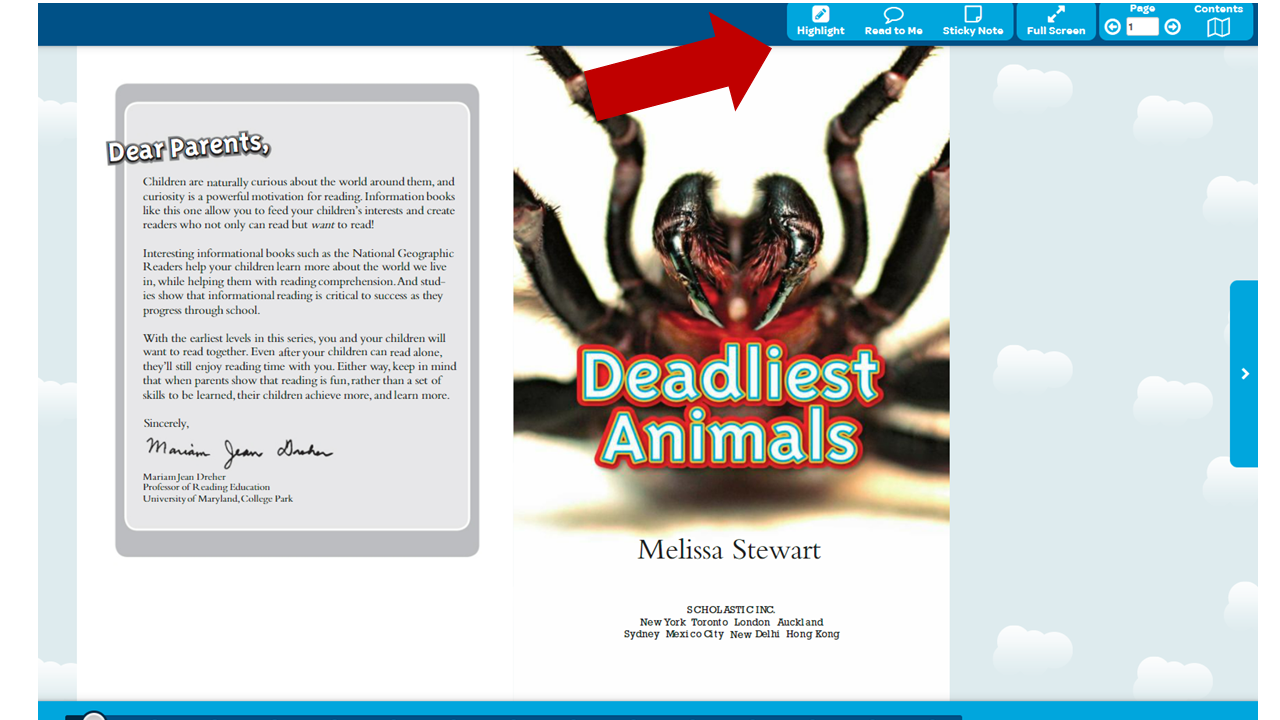
Task: Click the Deadliest Animals title cover
Action: click(x=731, y=408)
